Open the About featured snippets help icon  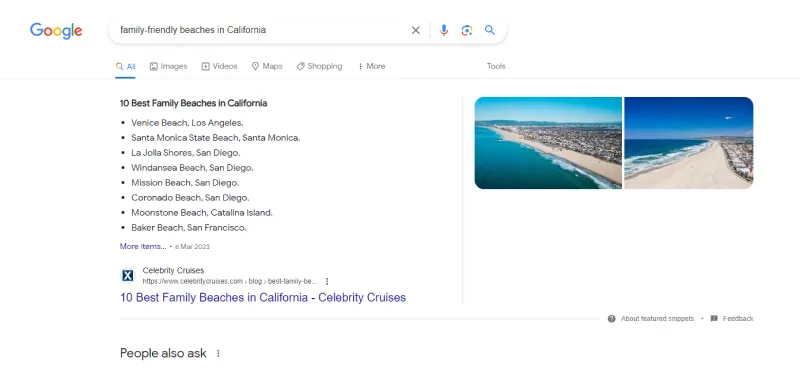(x=611, y=318)
